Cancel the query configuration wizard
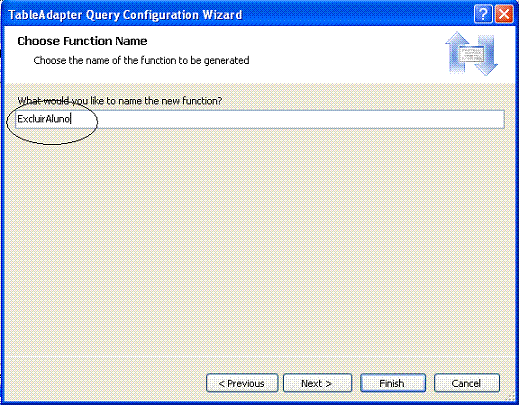 point(467,383)
